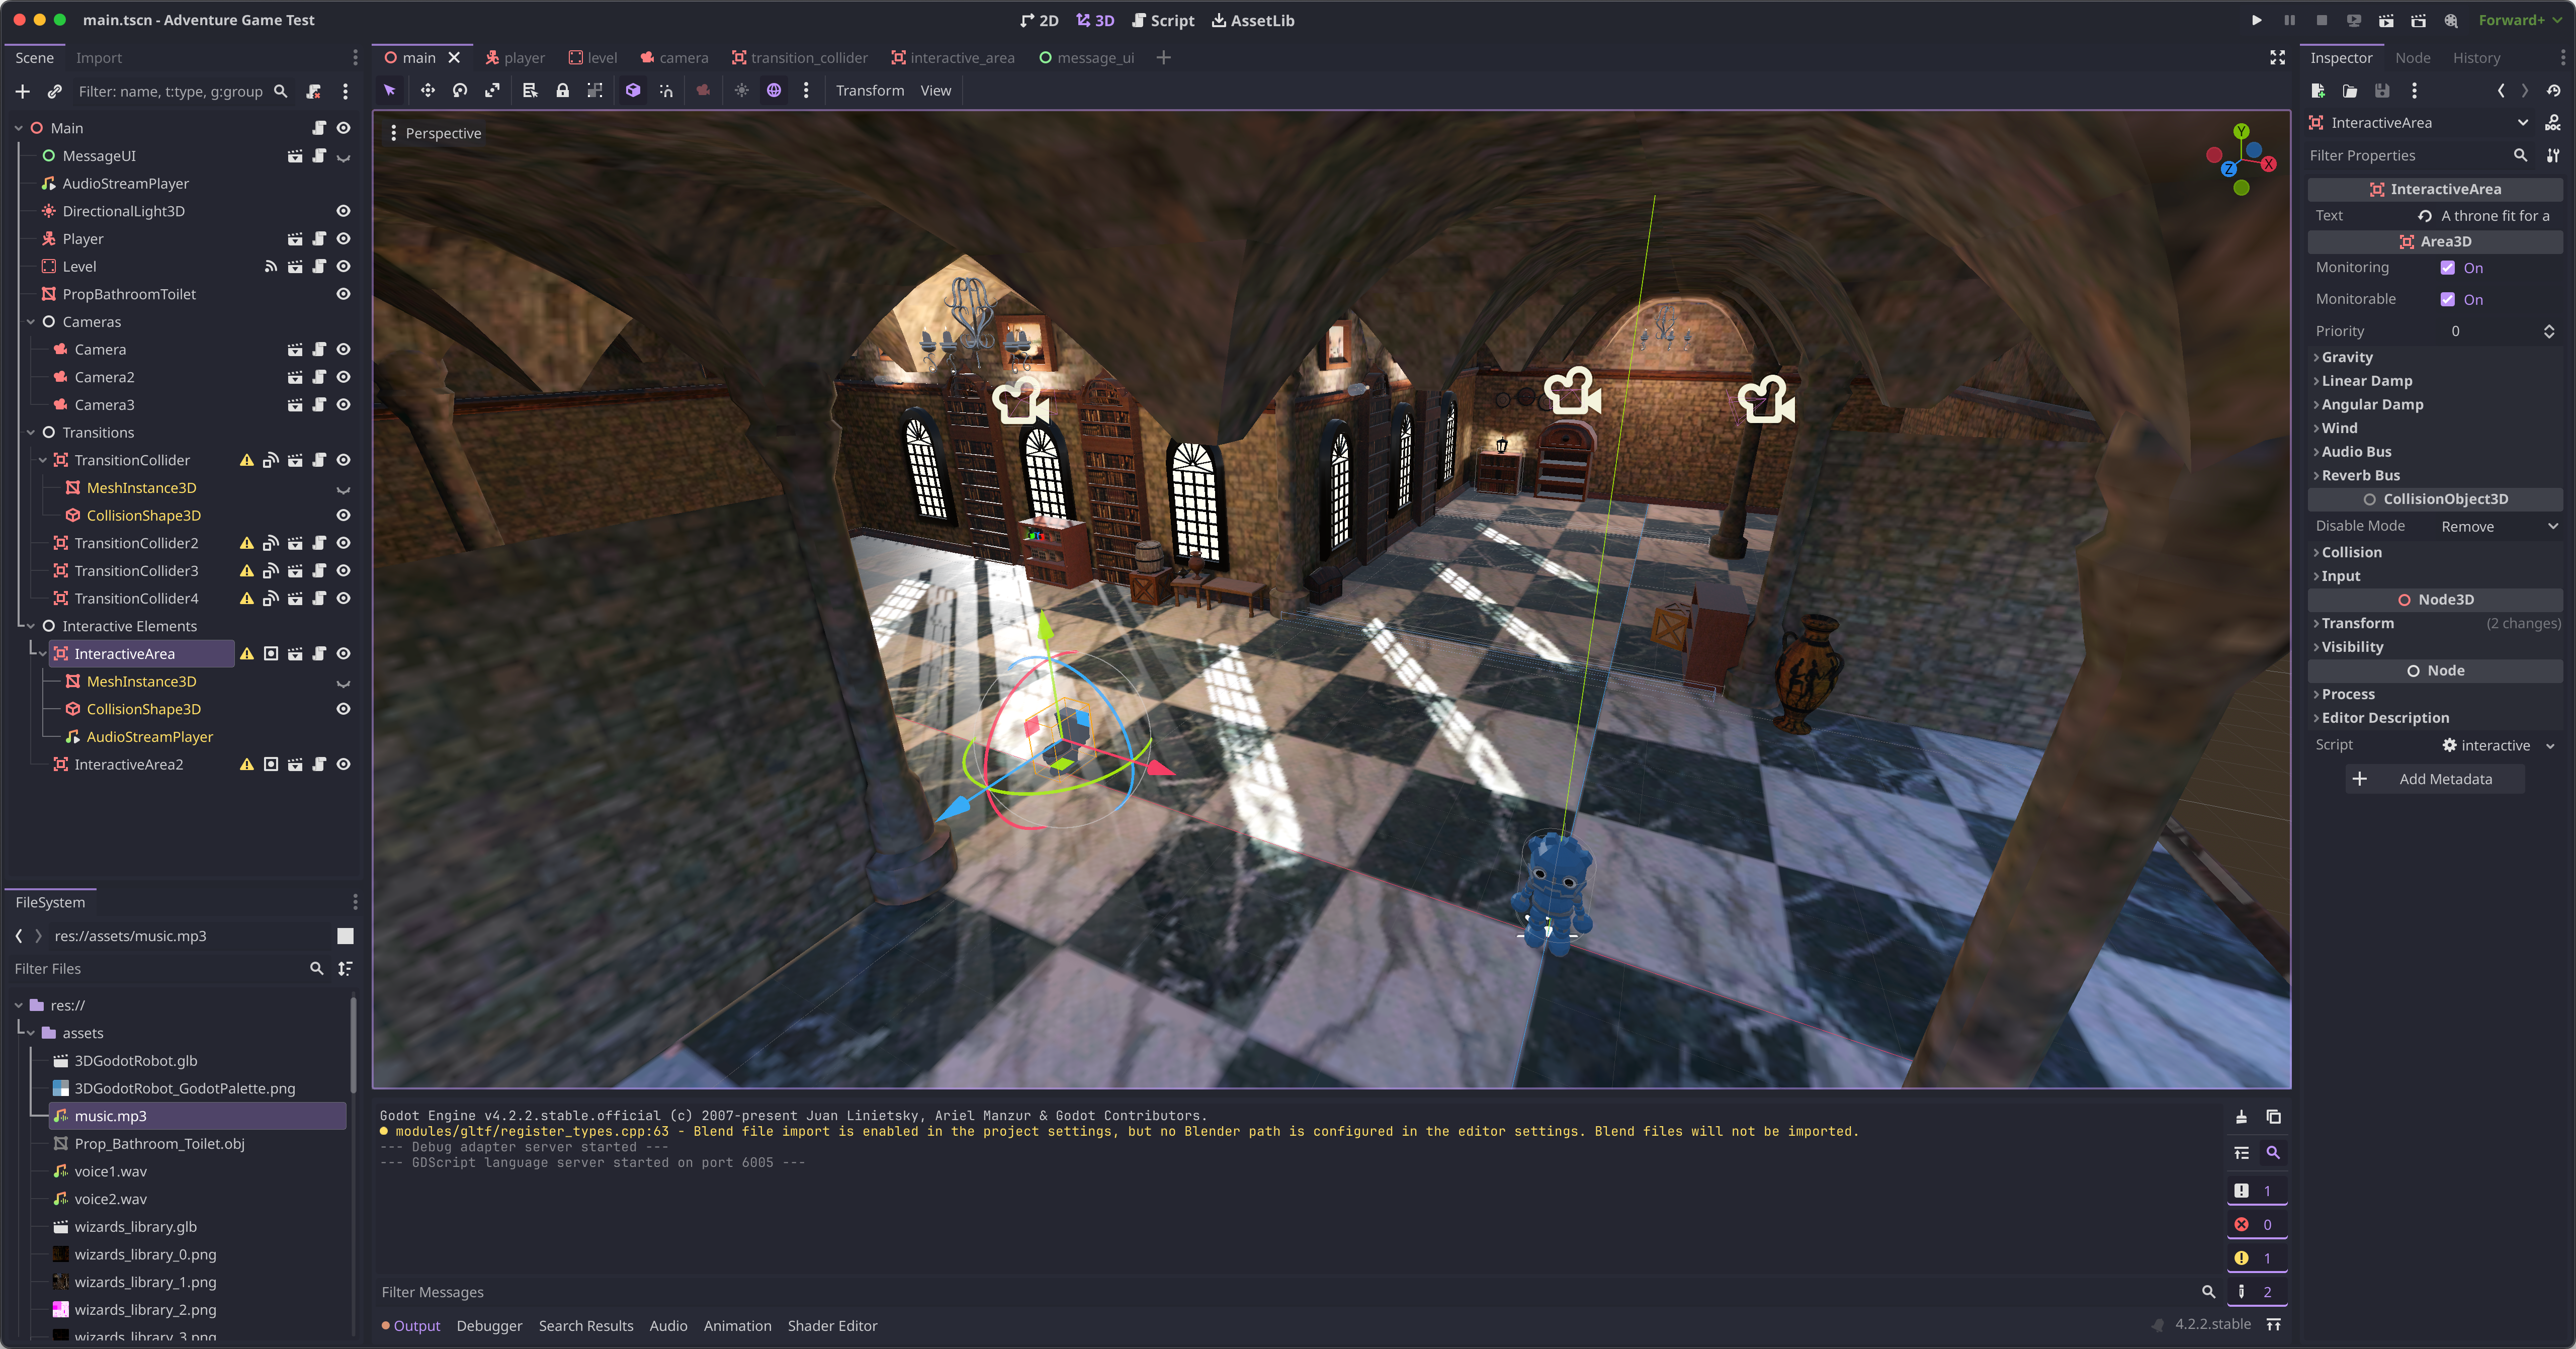This screenshot has width=2576, height=1349.
Task: Select the Move mode tool icon
Action: click(x=427, y=91)
